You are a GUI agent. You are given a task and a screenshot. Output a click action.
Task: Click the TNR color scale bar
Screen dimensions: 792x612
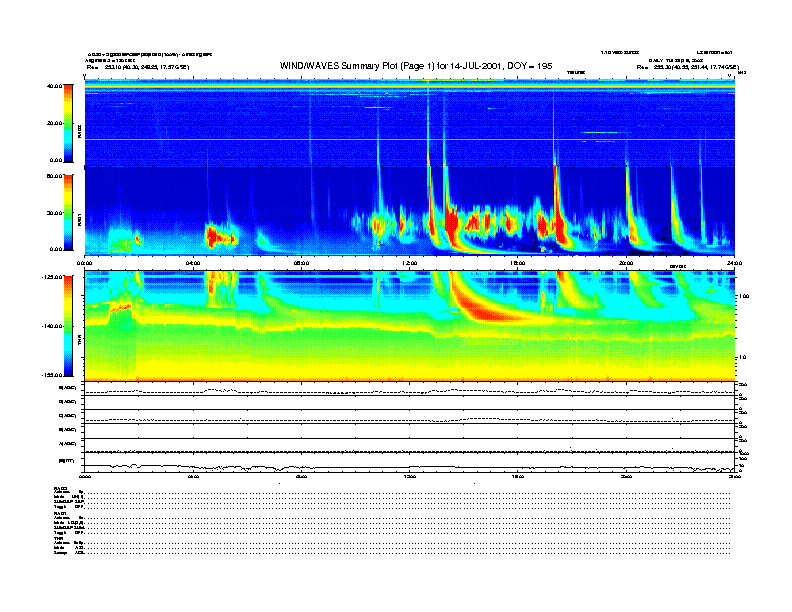[68, 326]
